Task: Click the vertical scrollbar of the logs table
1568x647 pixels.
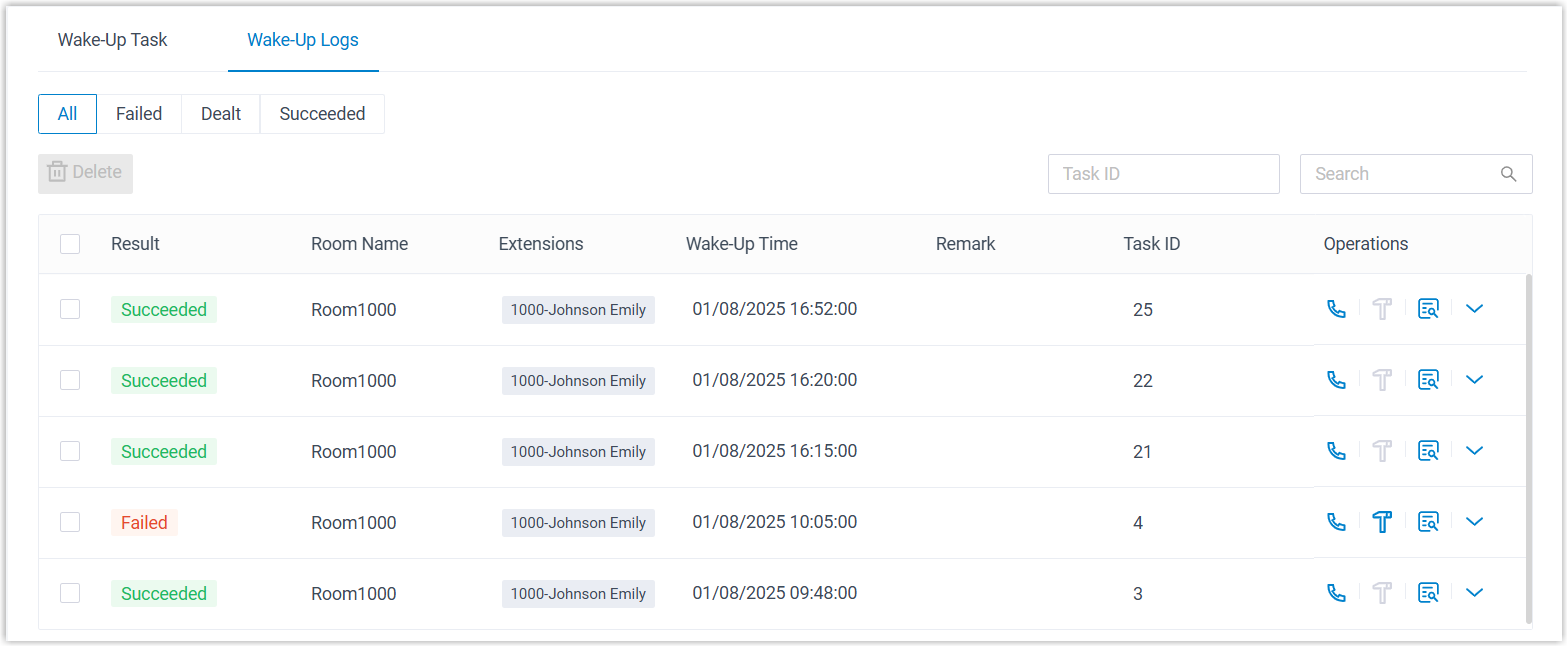Action: [x=1527, y=450]
